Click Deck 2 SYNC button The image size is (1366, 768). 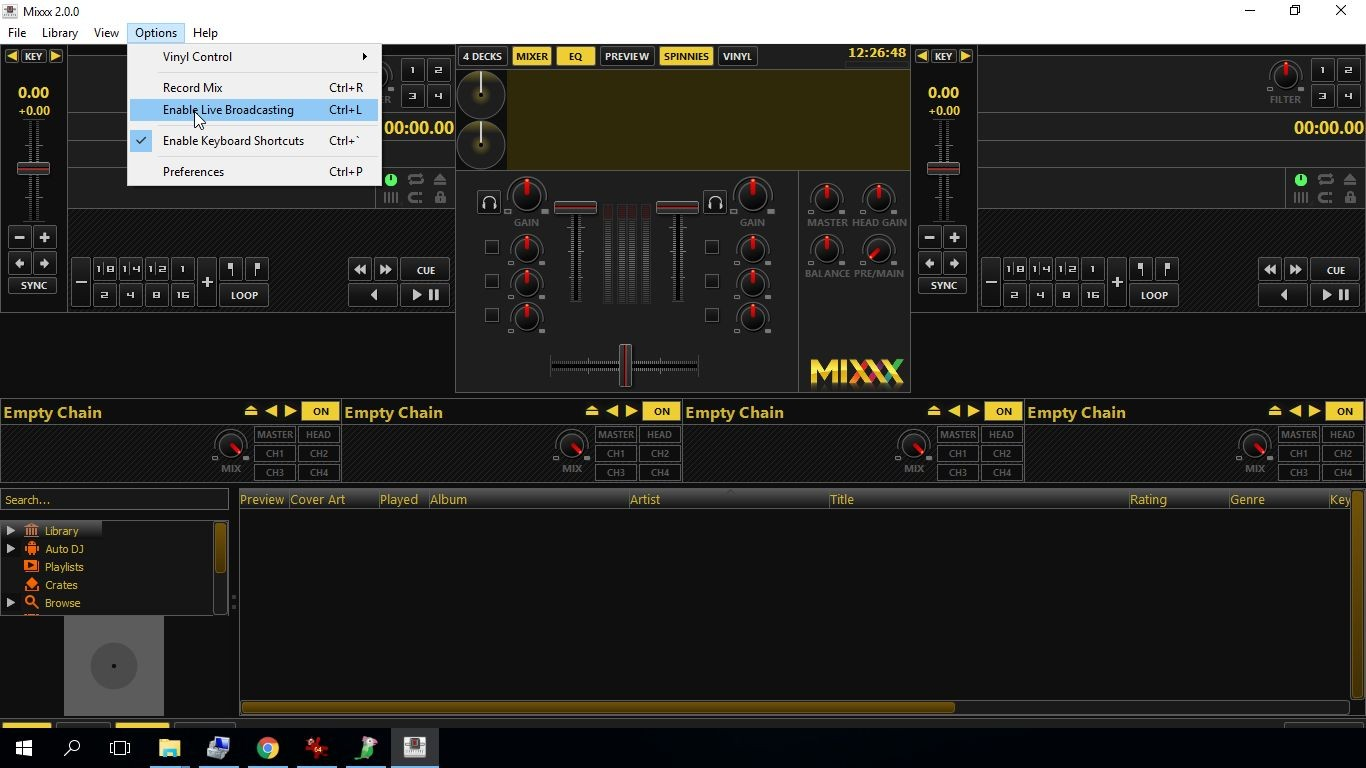click(944, 286)
